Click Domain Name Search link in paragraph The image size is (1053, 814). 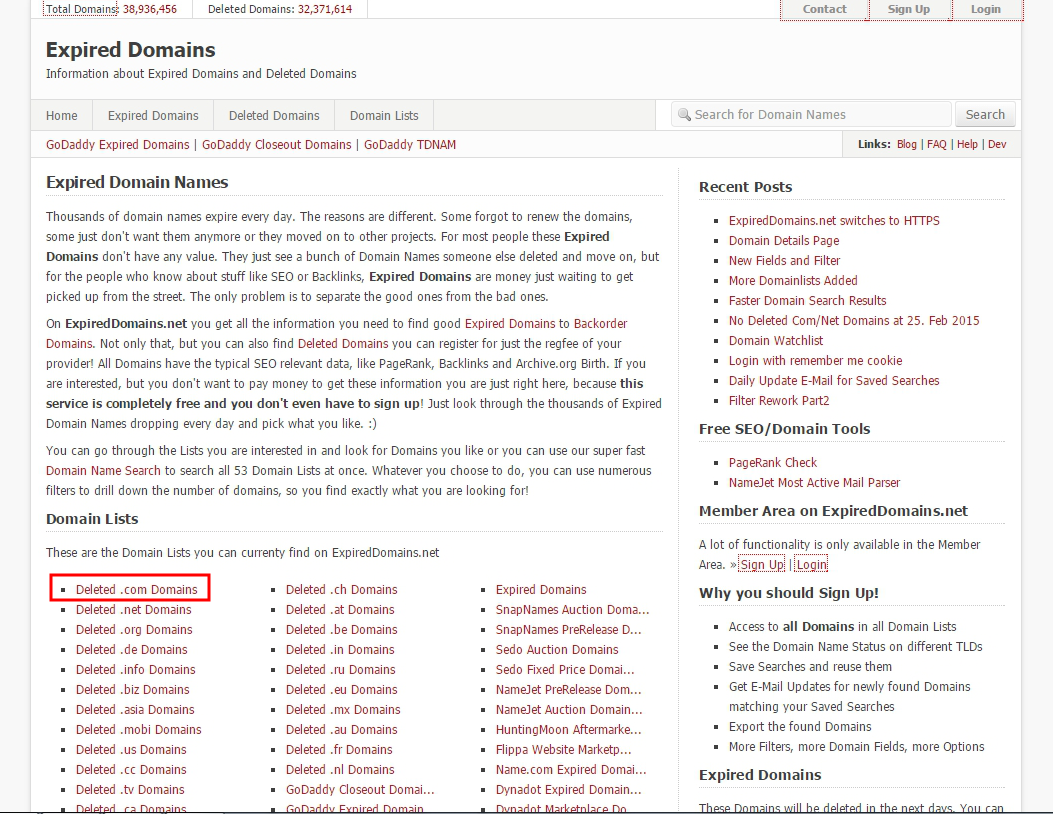pyautogui.click(x=103, y=470)
